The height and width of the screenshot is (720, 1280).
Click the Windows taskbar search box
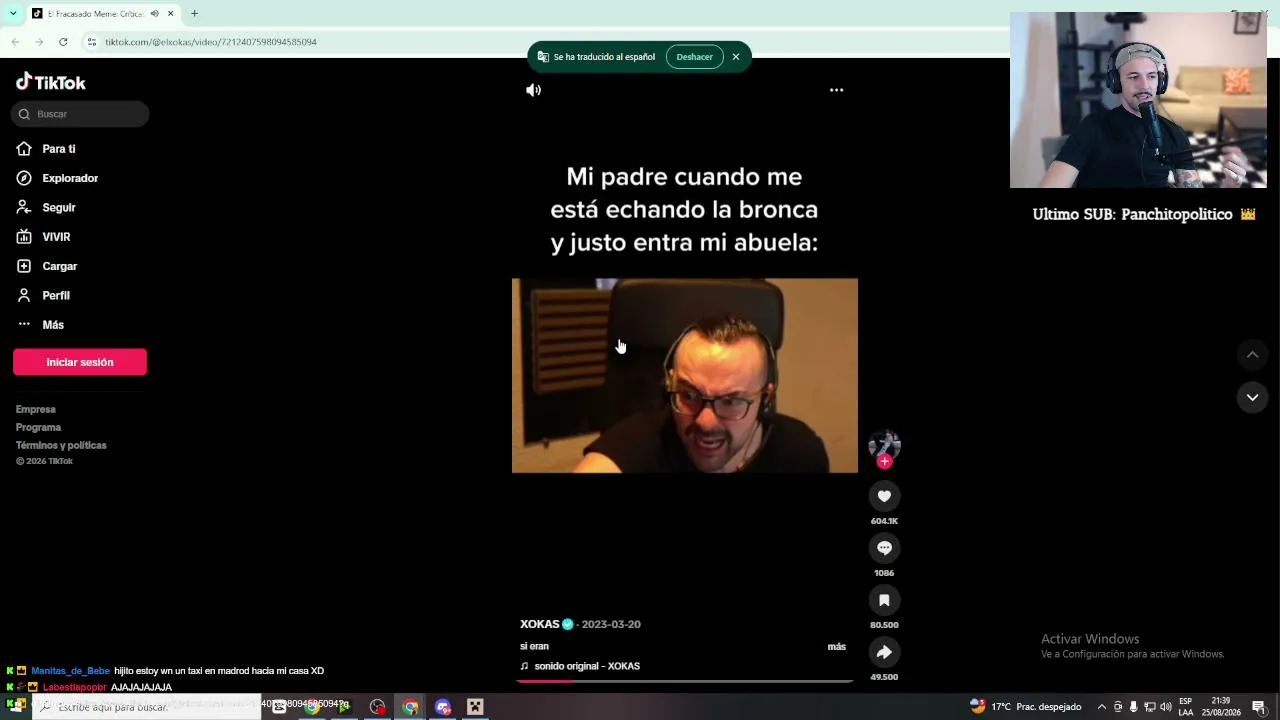click(x=147, y=707)
